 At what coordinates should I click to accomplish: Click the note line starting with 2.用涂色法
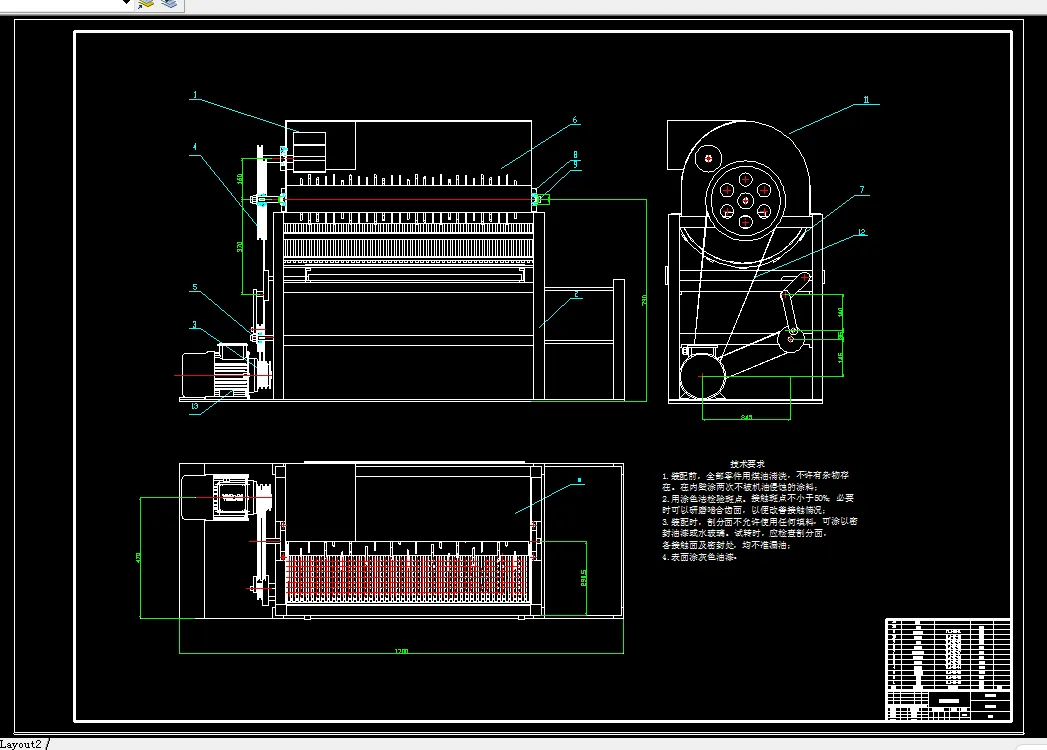click(758, 498)
